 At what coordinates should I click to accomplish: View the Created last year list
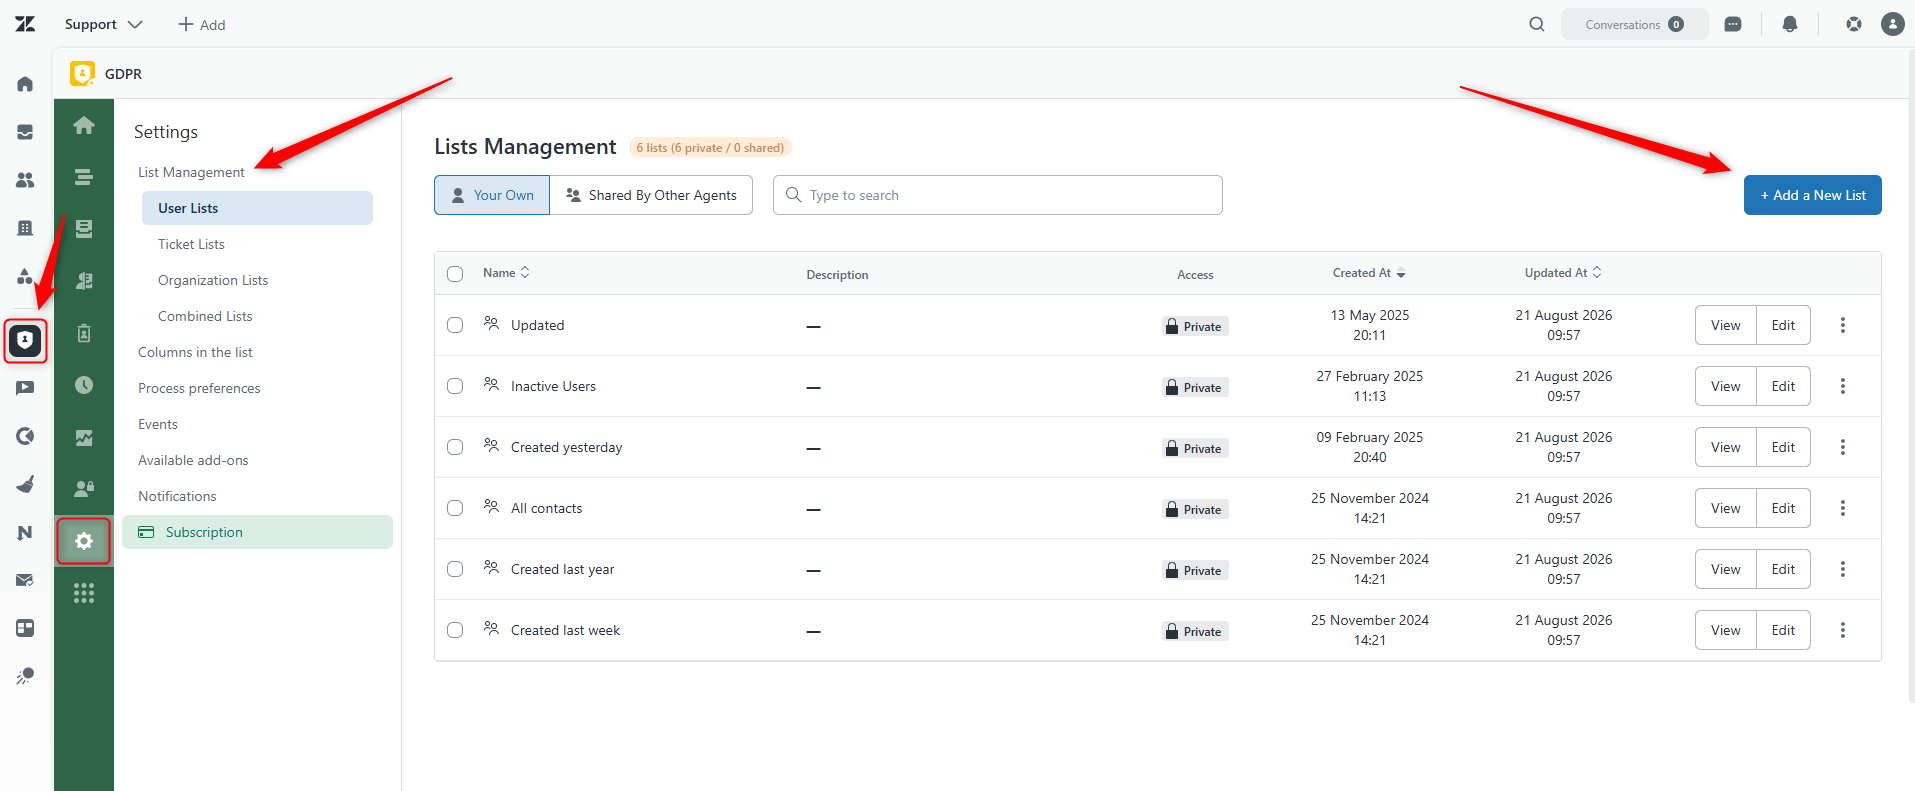pyautogui.click(x=1725, y=569)
